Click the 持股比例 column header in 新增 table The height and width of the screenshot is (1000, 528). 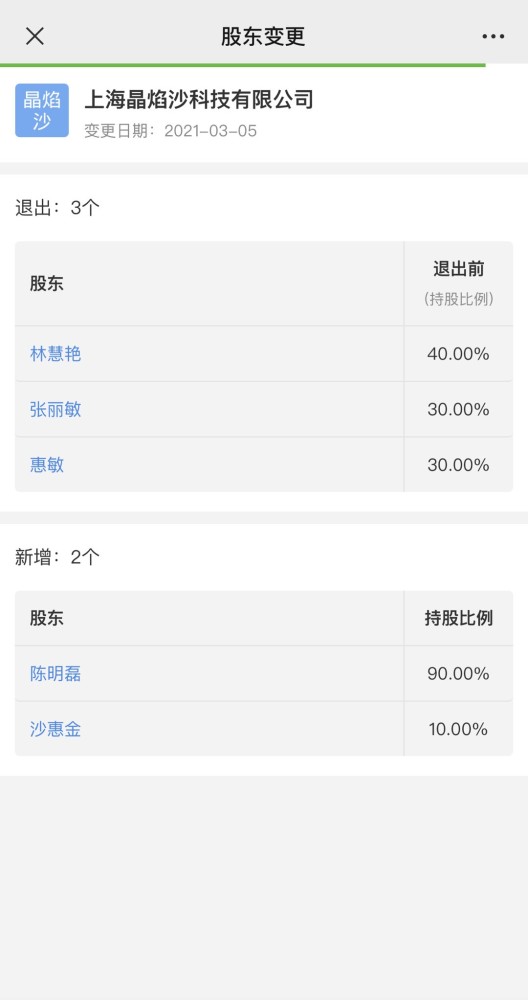[458, 618]
